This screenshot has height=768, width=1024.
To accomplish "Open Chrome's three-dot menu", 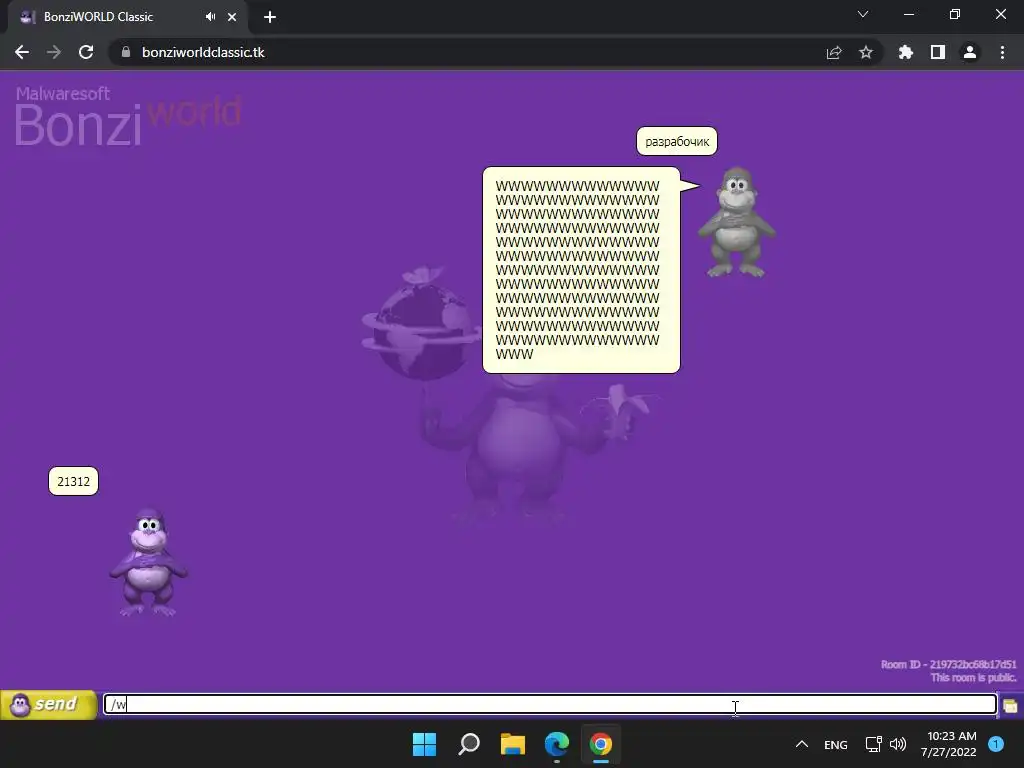I will [1002, 52].
